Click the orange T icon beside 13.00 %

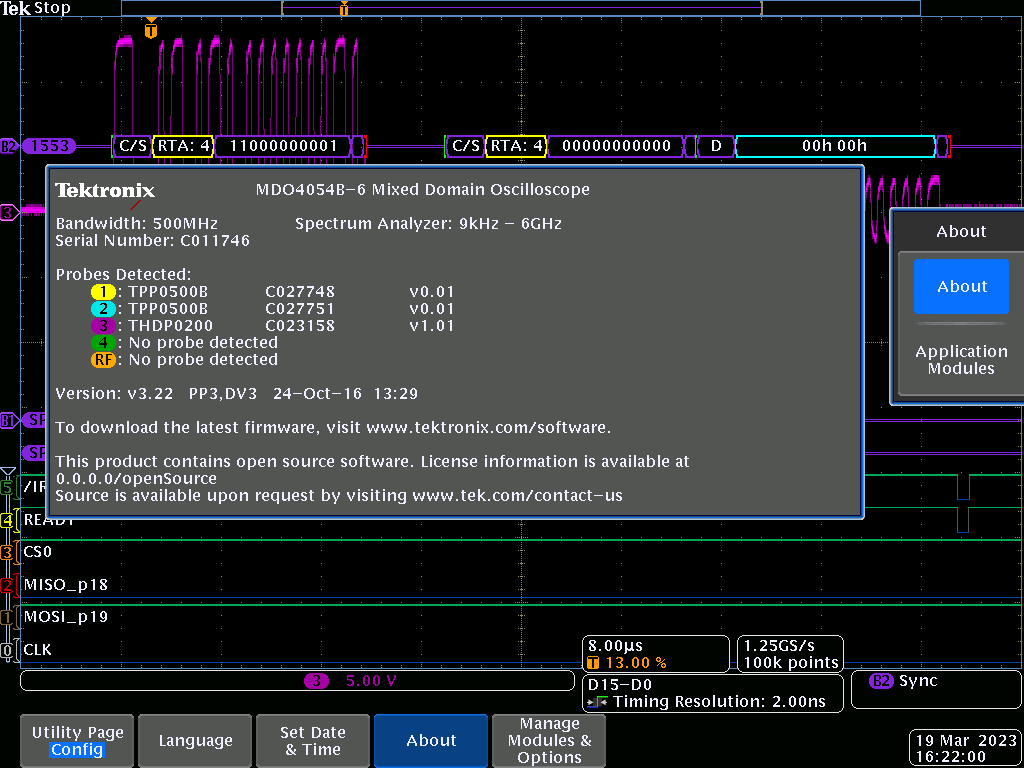(594, 663)
